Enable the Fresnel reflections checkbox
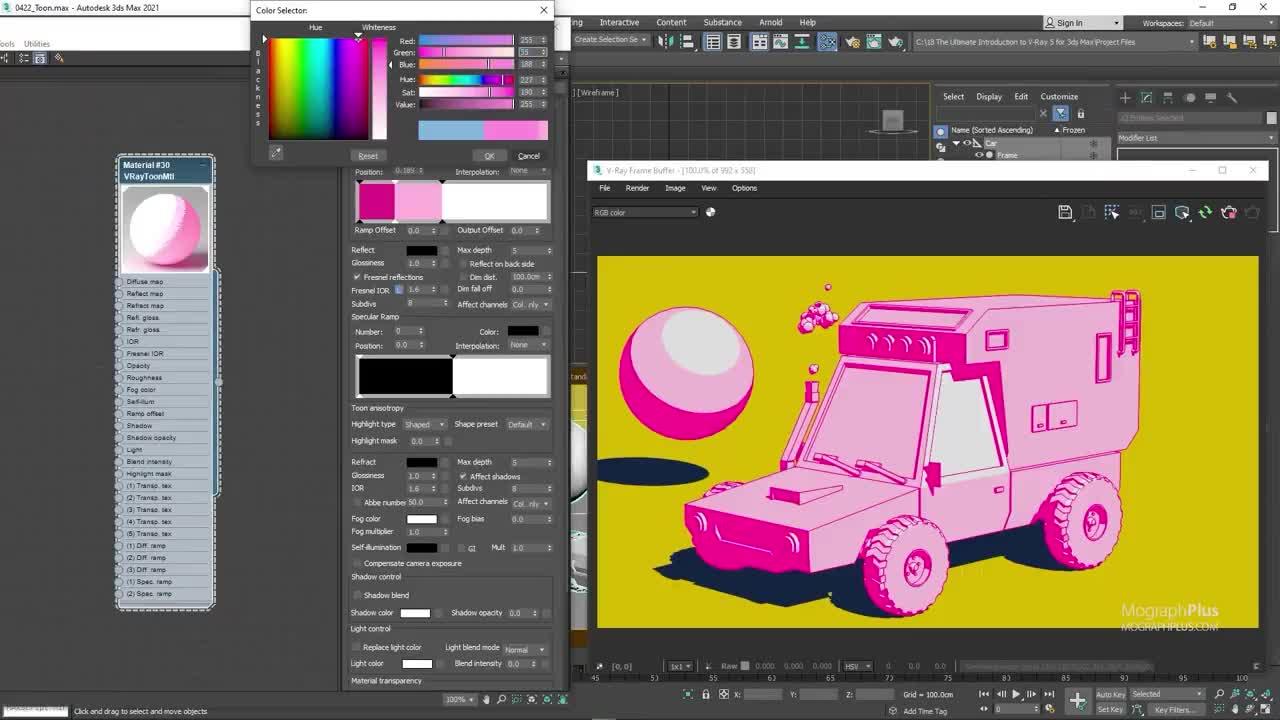The height and width of the screenshot is (720, 1280). pyautogui.click(x=357, y=277)
